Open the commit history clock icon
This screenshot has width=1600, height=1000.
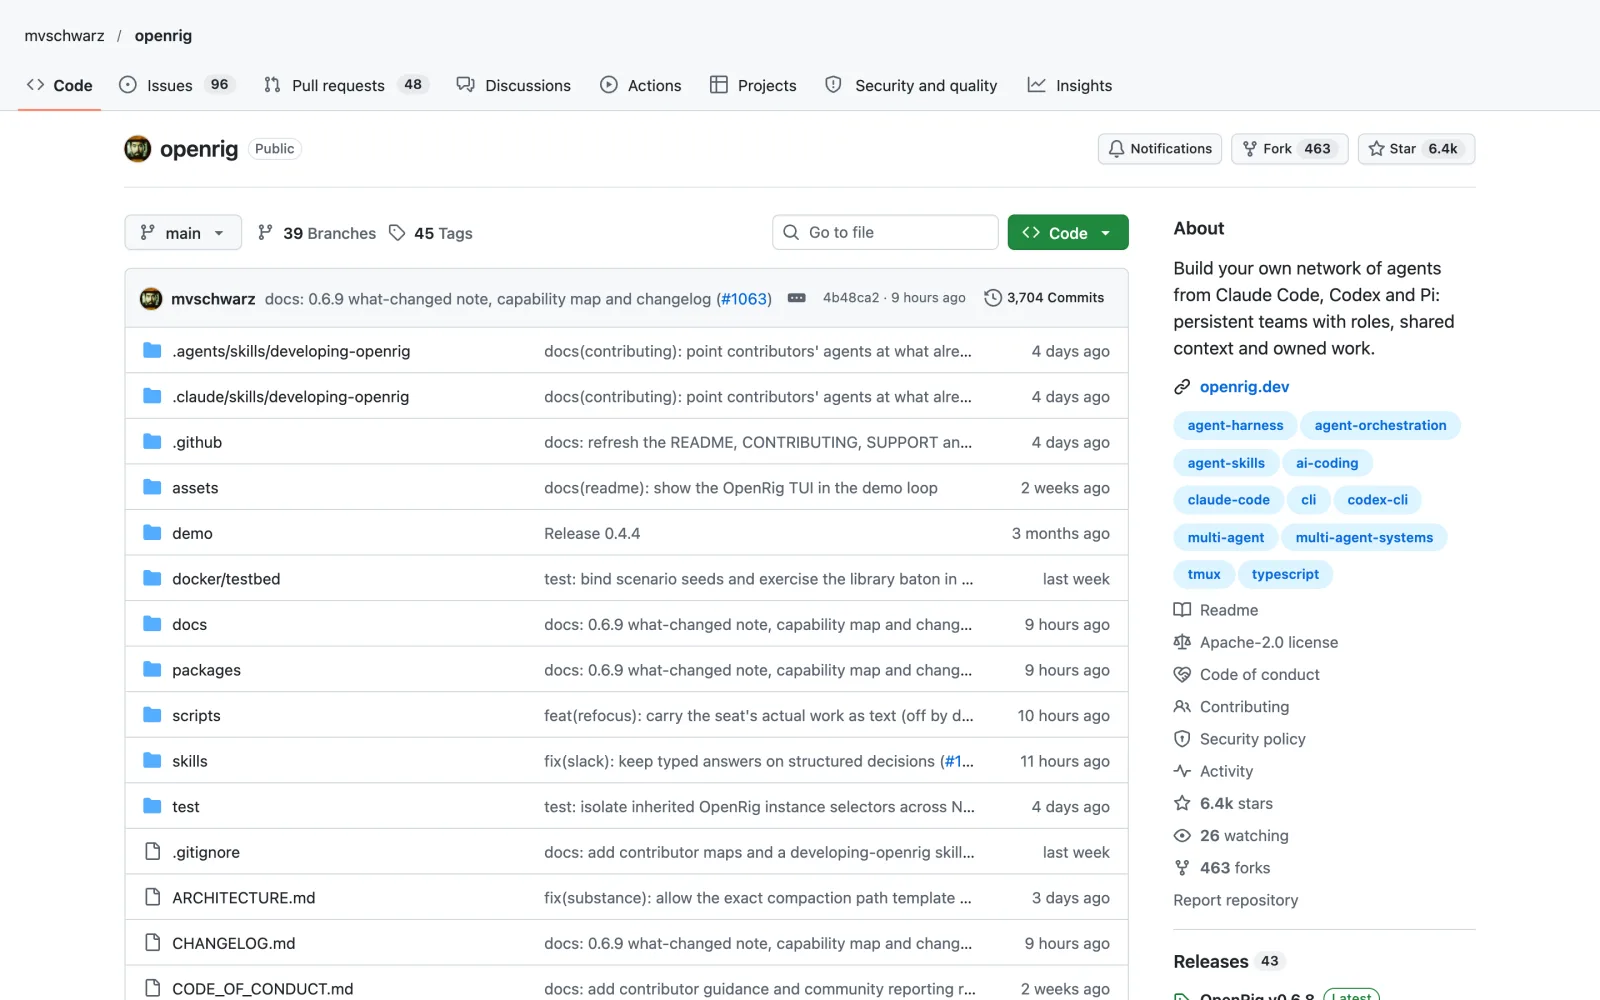coord(993,298)
